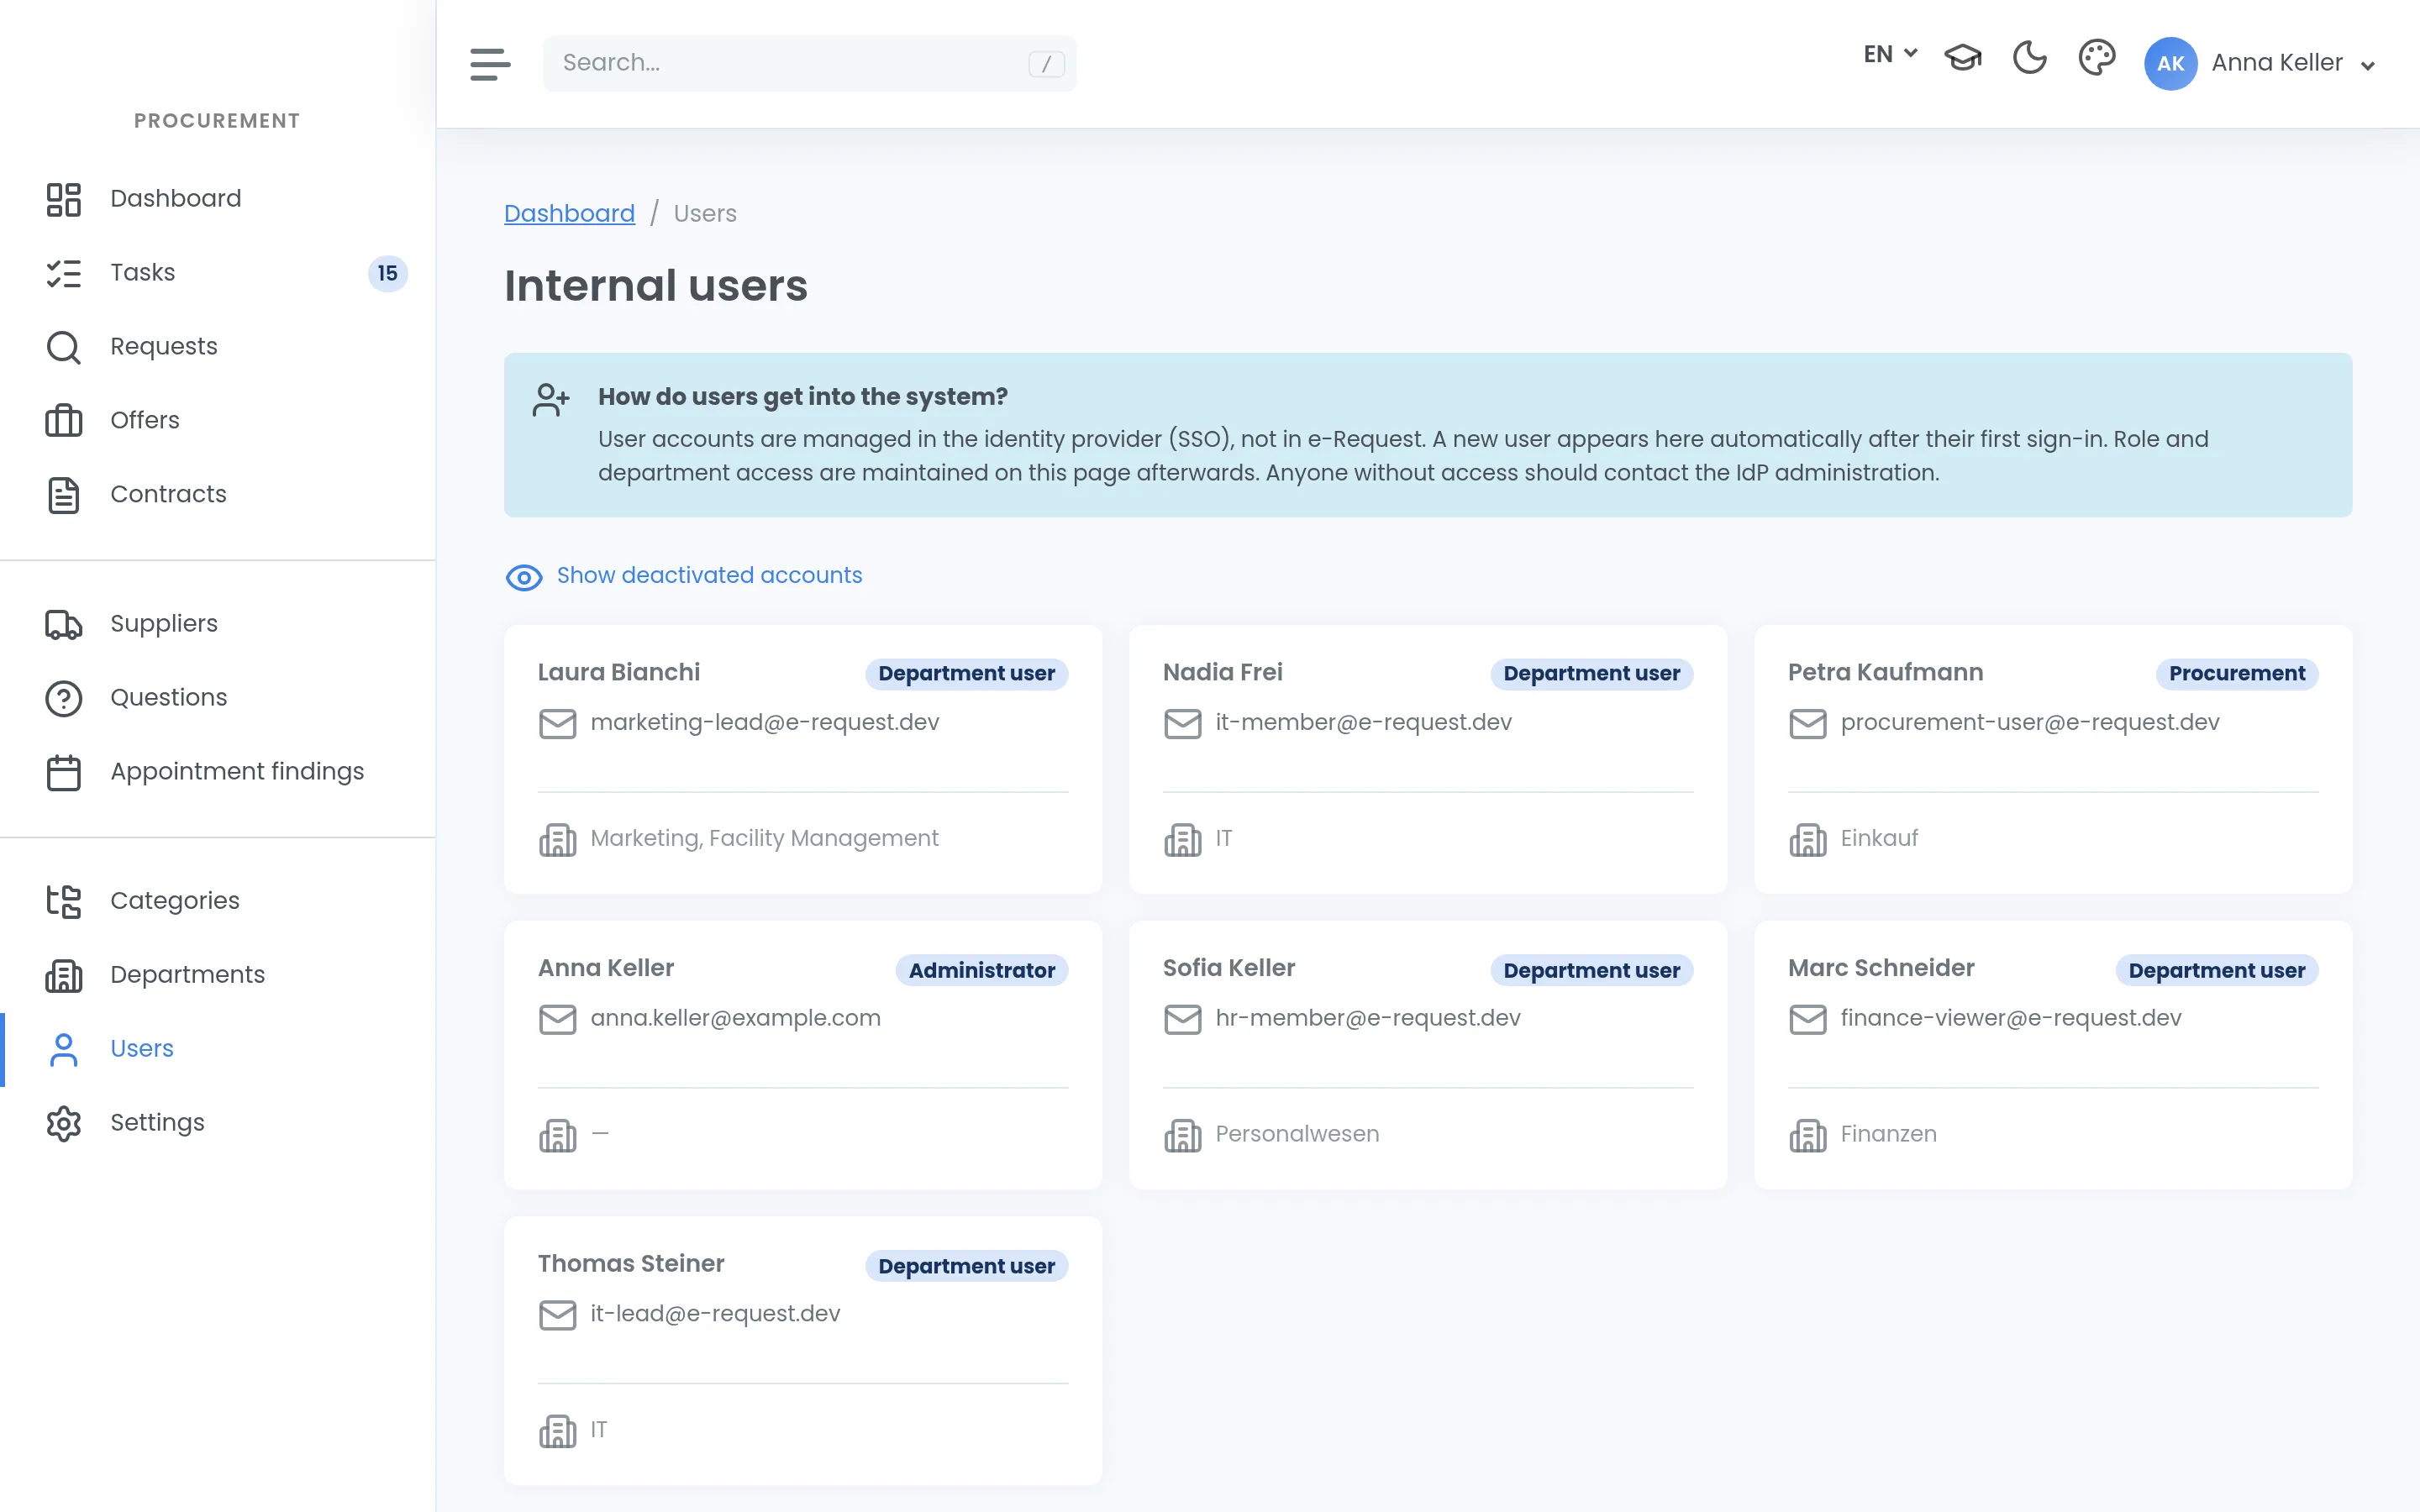Open the Contracts sidebar item
The height and width of the screenshot is (1512, 2420).
(x=217, y=494)
